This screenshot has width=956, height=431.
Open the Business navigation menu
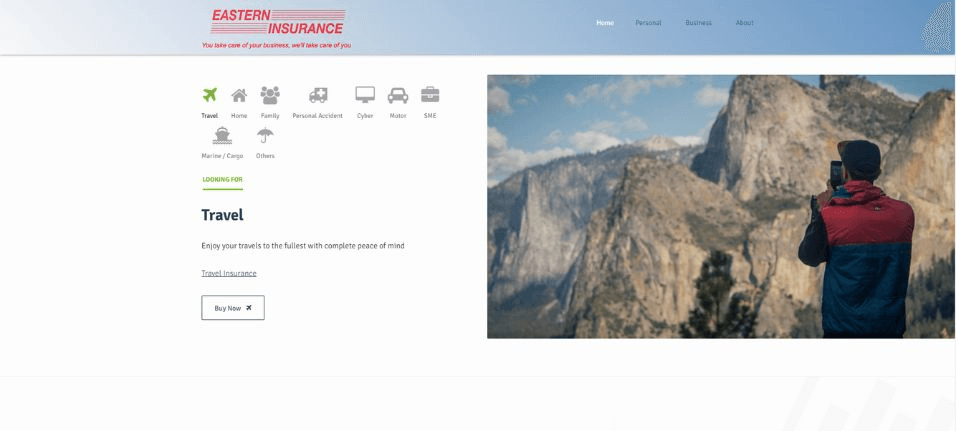(x=698, y=23)
